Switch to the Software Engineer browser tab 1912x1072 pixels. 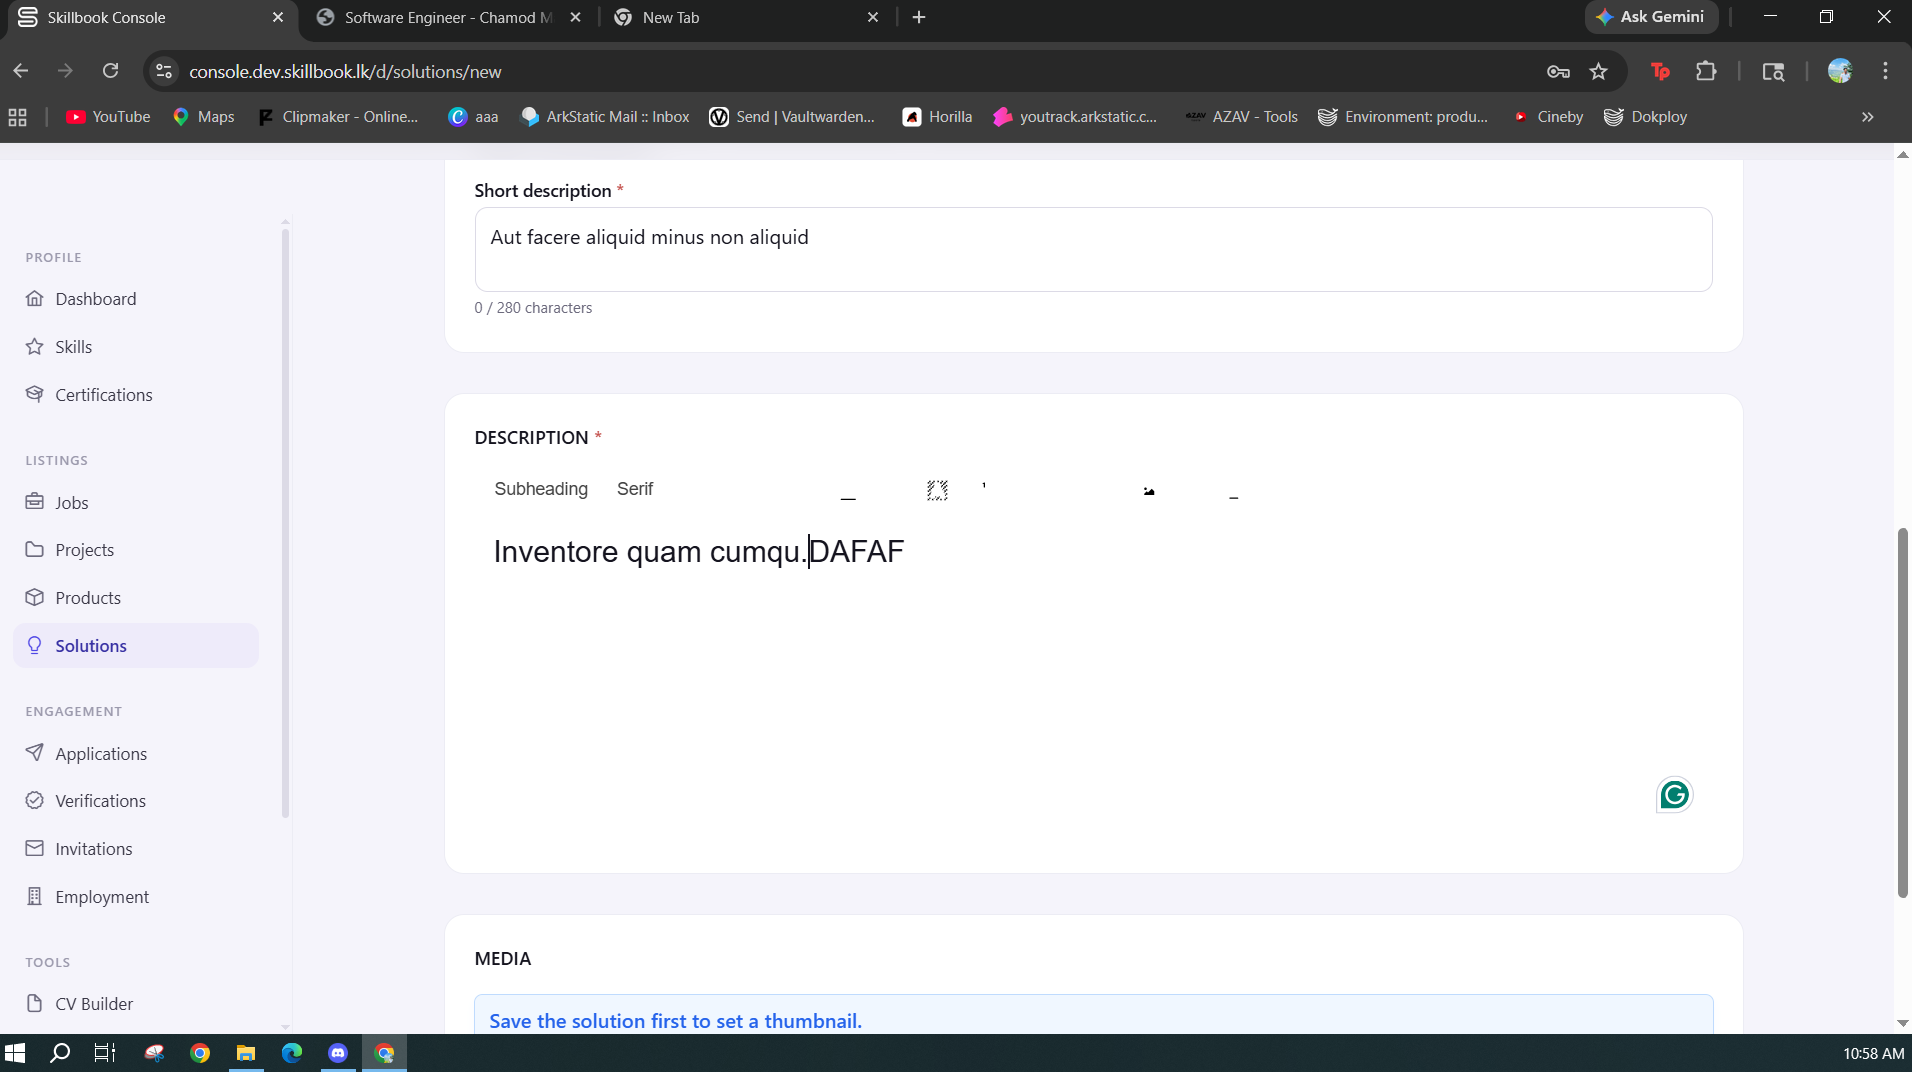[x=448, y=17]
